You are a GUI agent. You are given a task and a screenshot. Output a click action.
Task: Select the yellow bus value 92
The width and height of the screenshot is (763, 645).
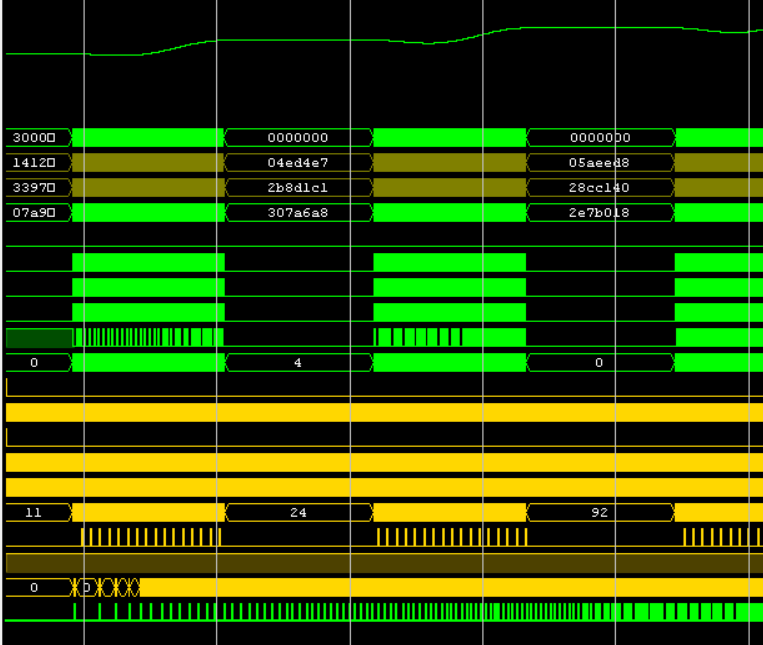point(600,513)
